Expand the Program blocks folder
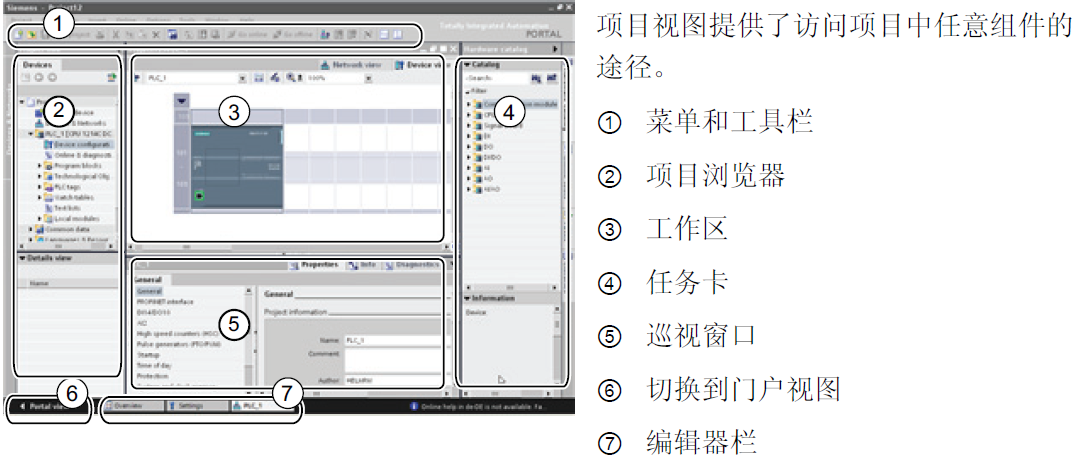The image size is (1079, 461). tap(39, 166)
